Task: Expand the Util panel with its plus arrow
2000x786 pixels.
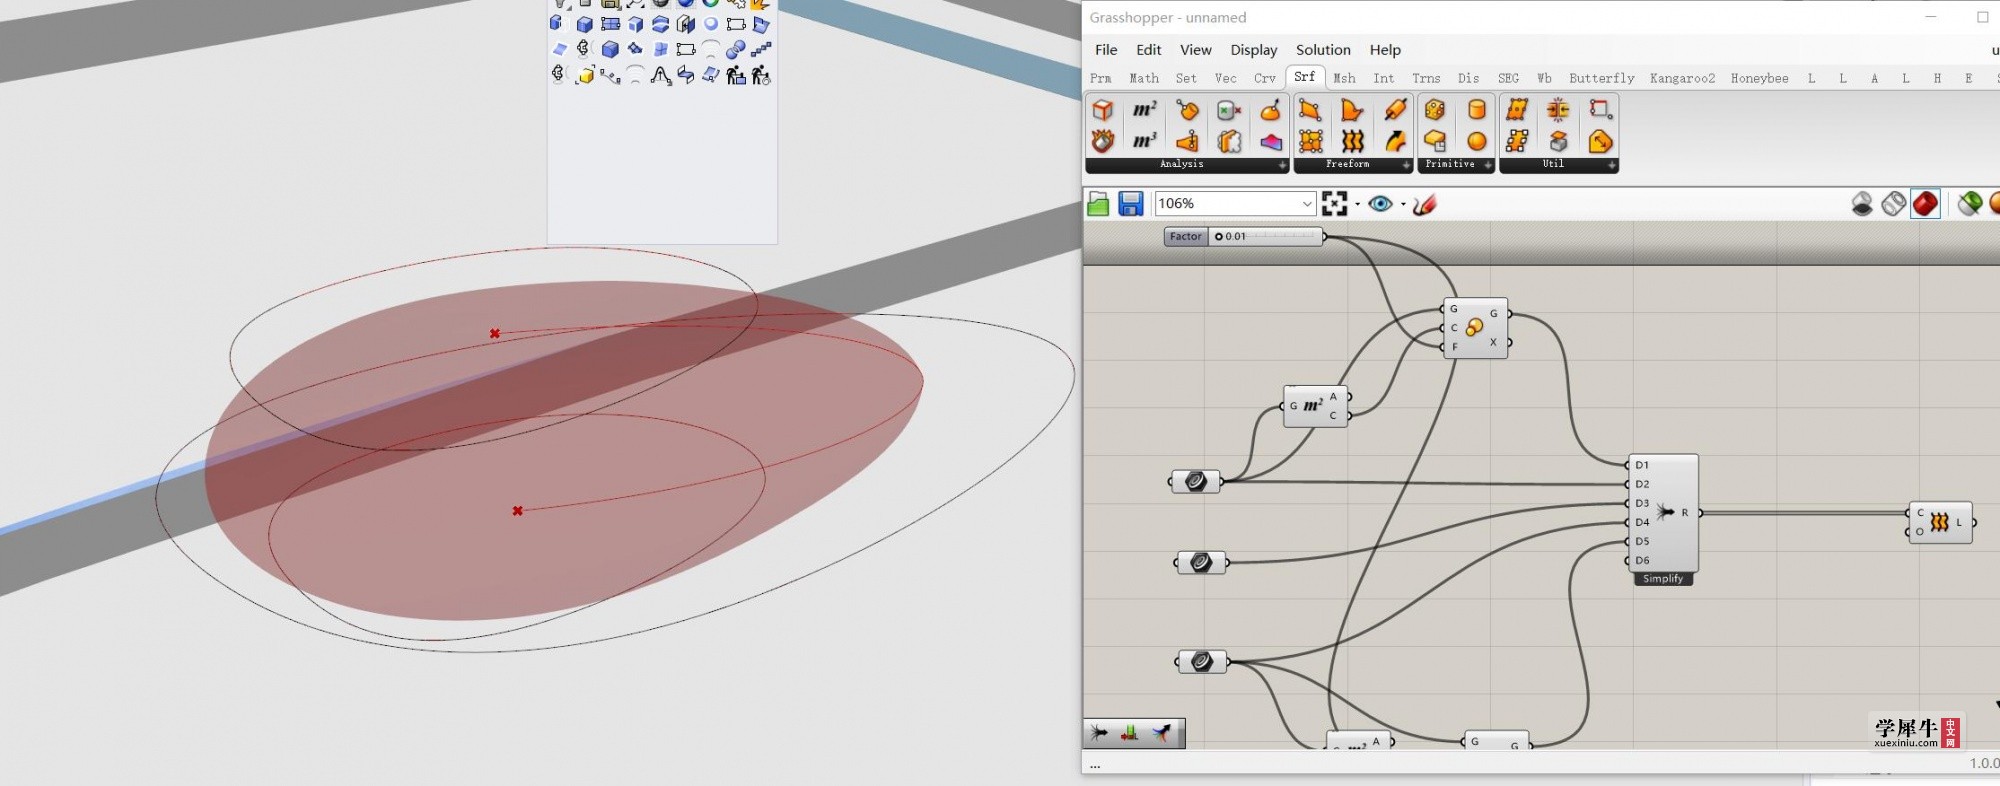Action: point(1612,165)
